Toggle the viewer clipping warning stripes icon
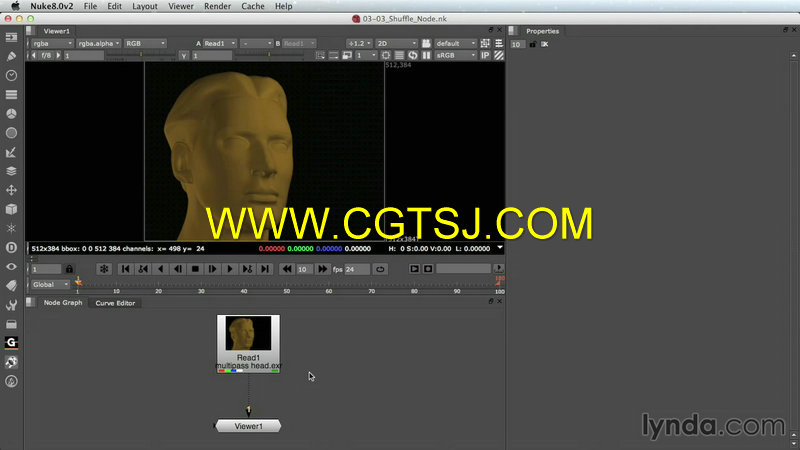This screenshot has width=800, height=450. click(499, 55)
